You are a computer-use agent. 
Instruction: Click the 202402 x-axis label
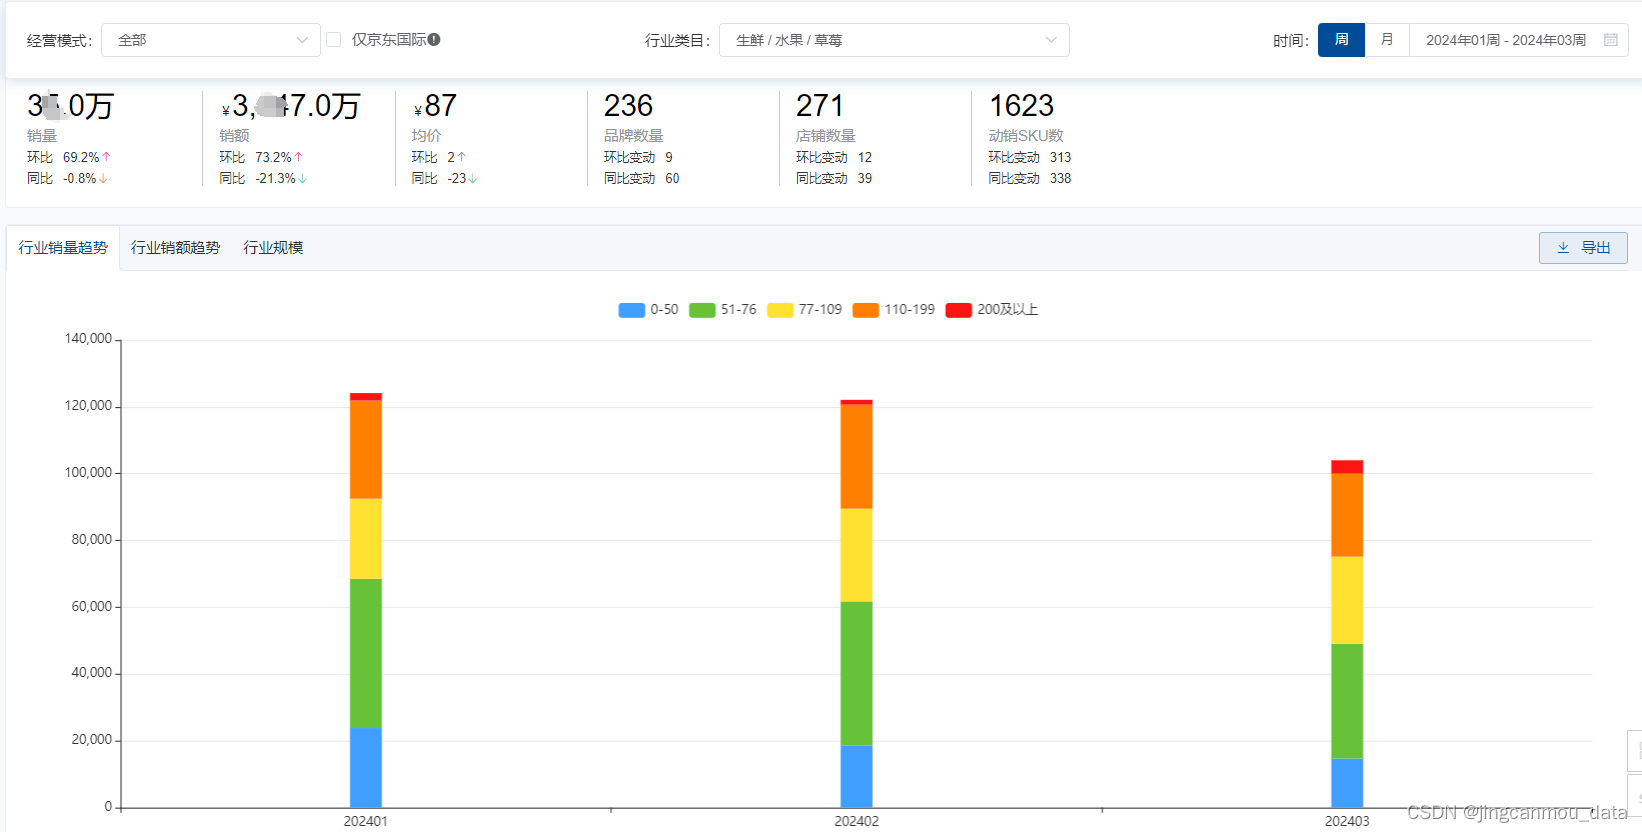pyautogui.click(x=857, y=821)
